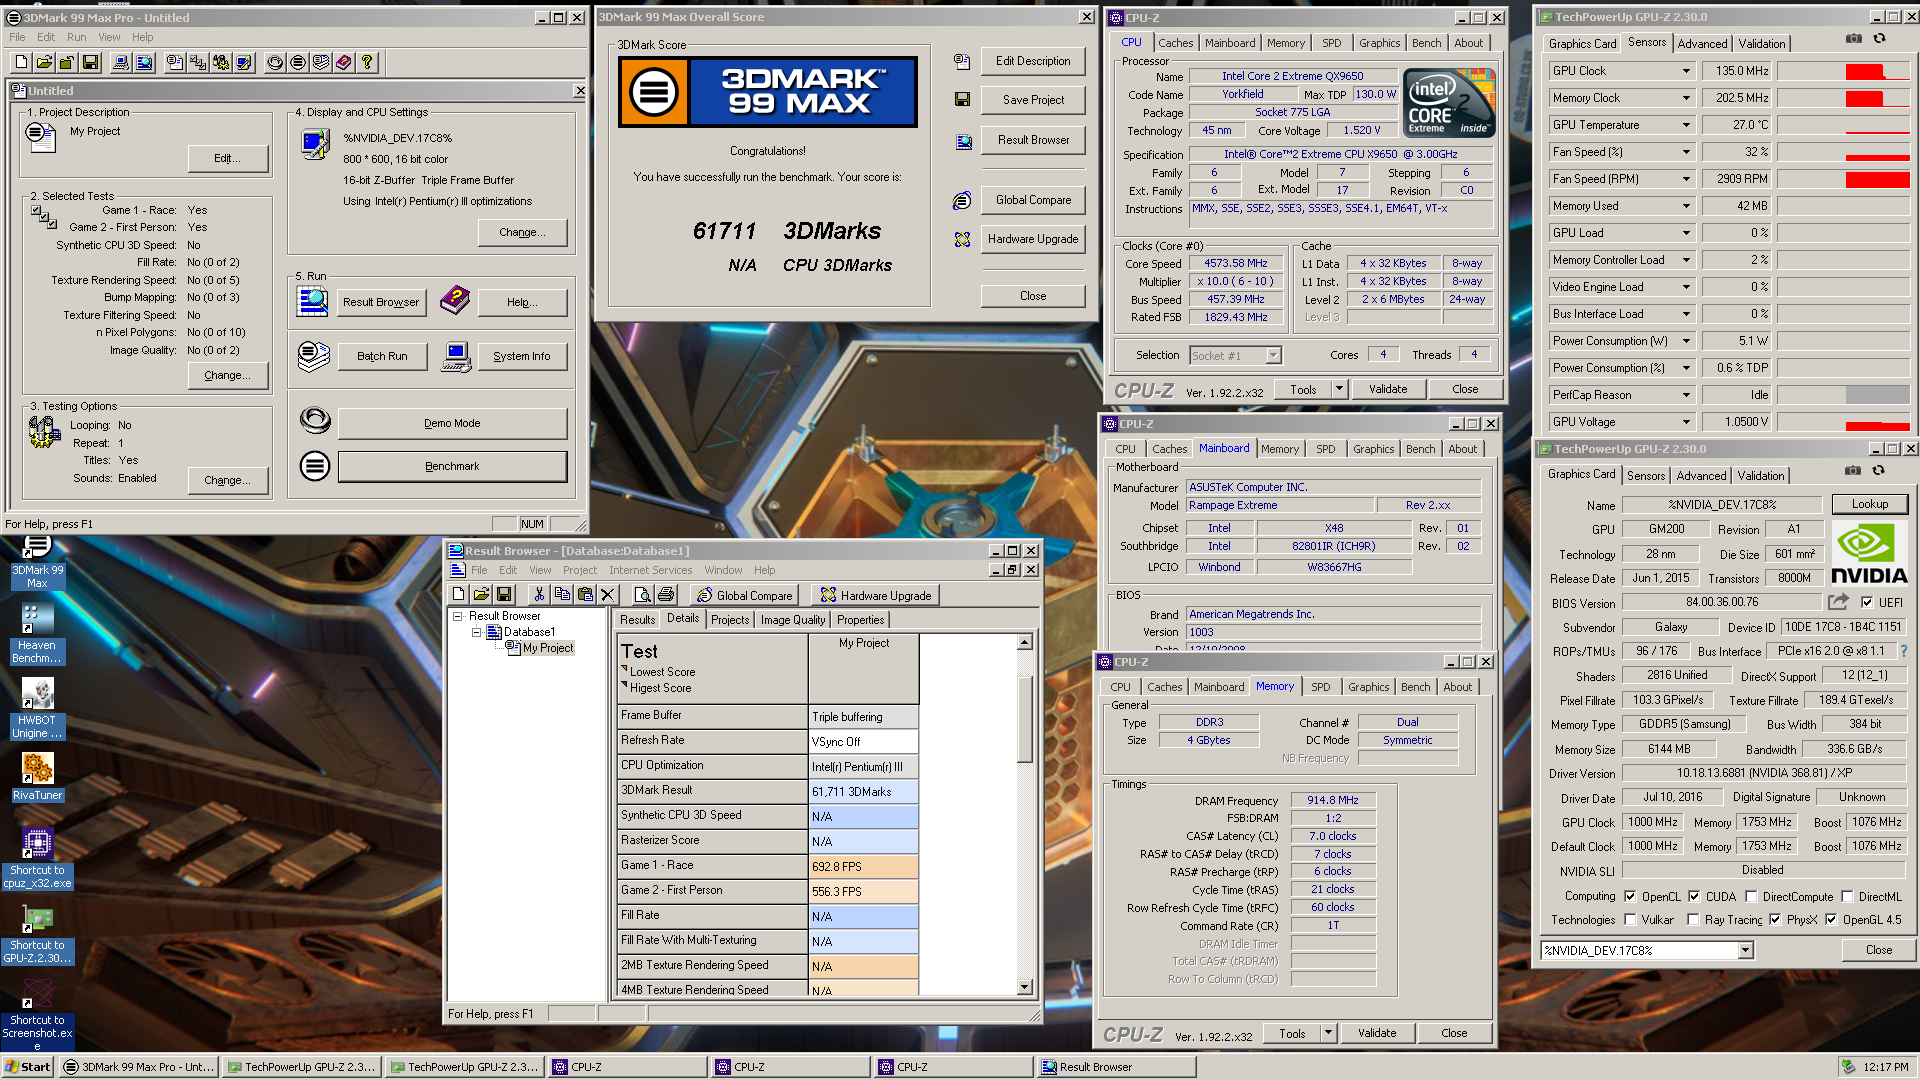Open GPU Clock sensor dropdown
Viewport: 1920px width, 1080px height.
tap(1686, 71)
